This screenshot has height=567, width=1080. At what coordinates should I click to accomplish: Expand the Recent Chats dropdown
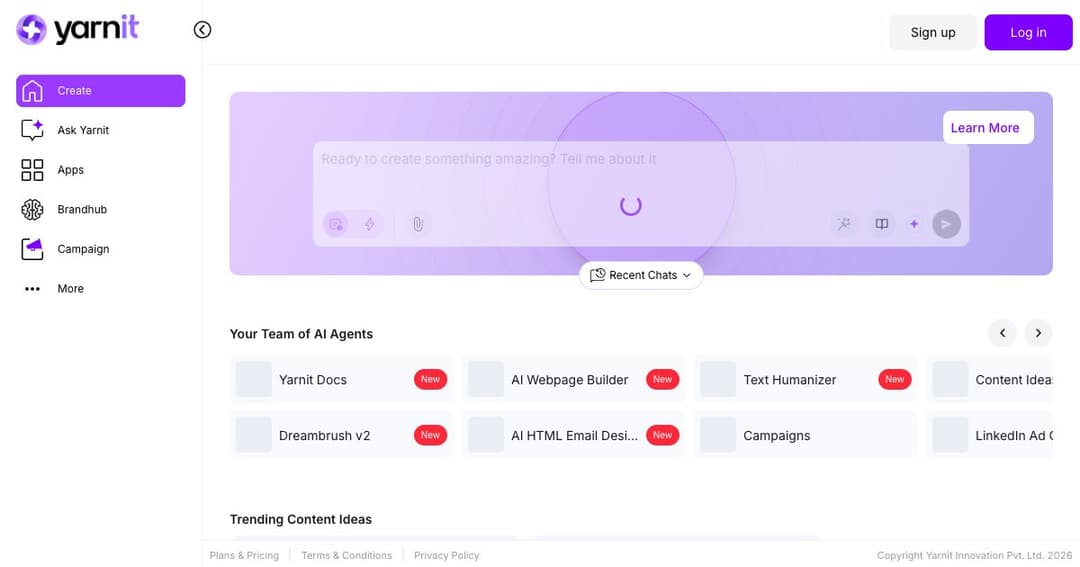(641, 275)
